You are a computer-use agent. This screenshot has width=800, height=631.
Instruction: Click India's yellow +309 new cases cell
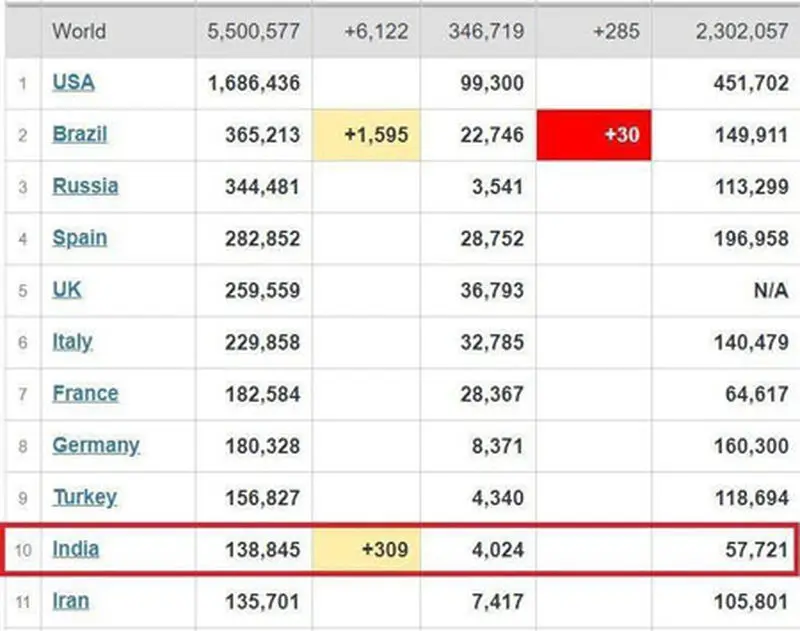(366, 549)
